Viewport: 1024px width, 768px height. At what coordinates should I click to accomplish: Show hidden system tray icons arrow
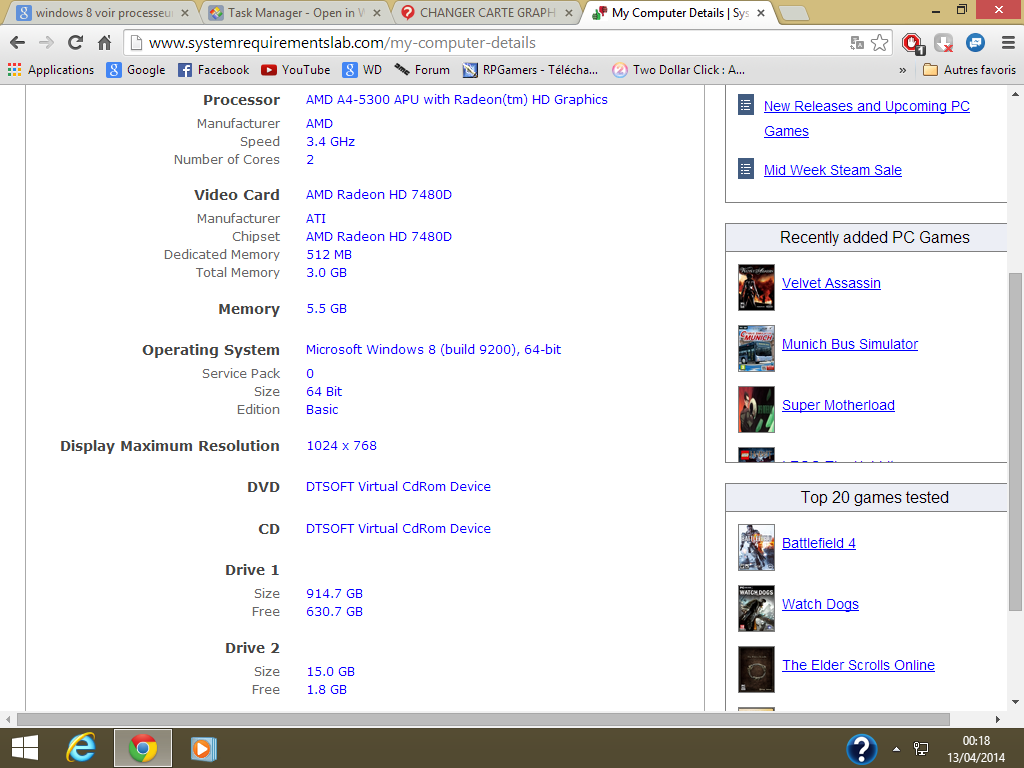click(897, 749)
